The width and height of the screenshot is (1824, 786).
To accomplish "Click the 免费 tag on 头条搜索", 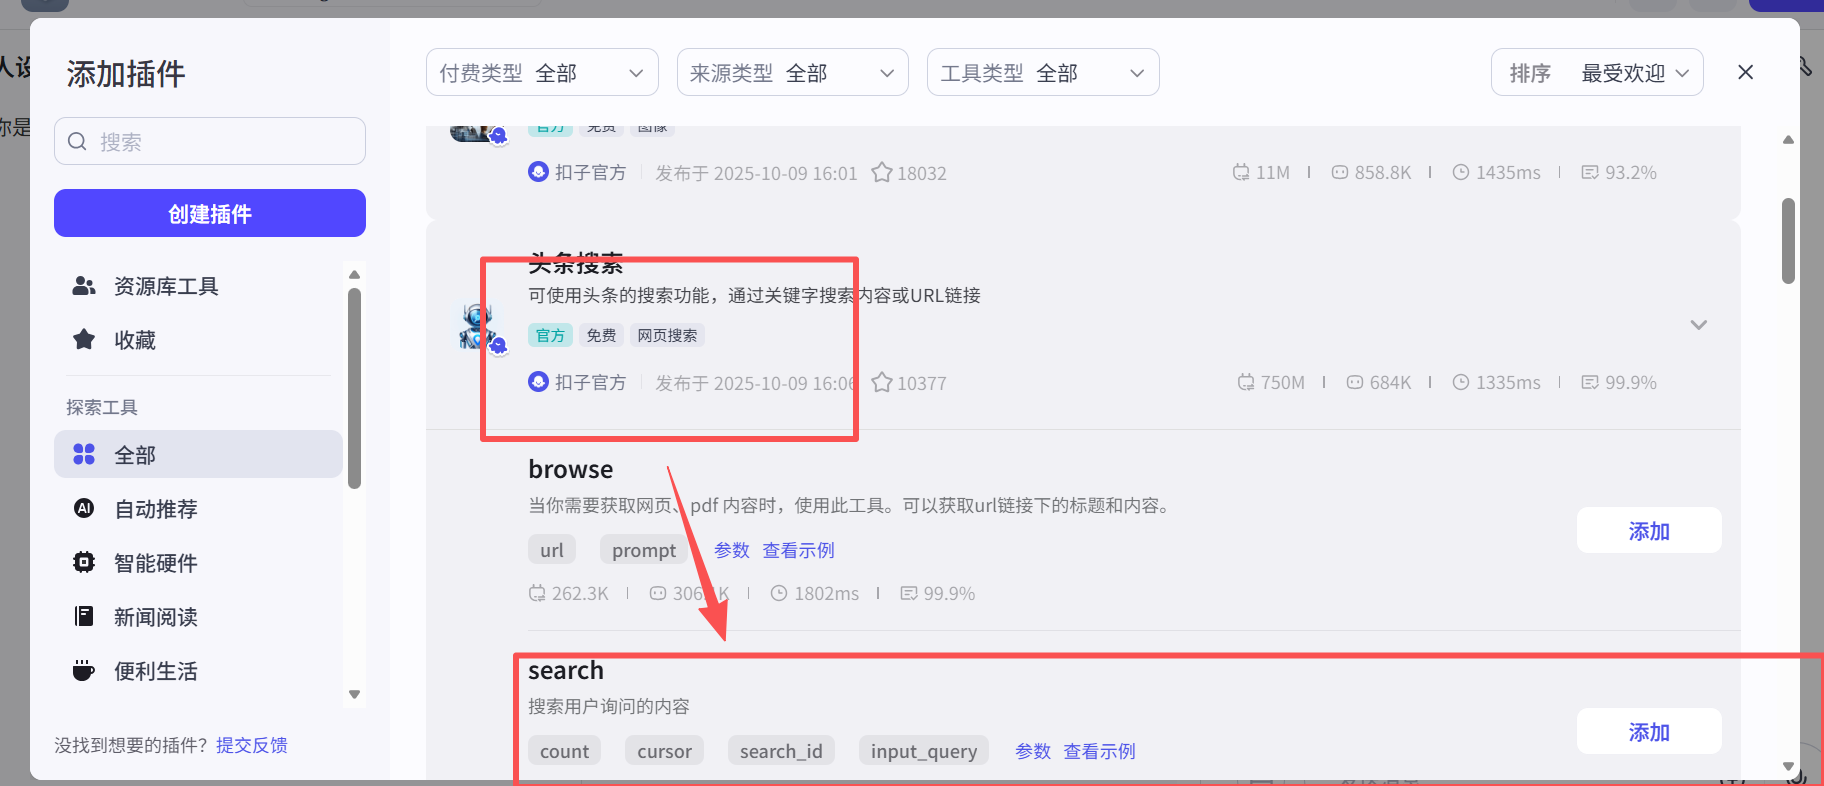I will [601, 335].
